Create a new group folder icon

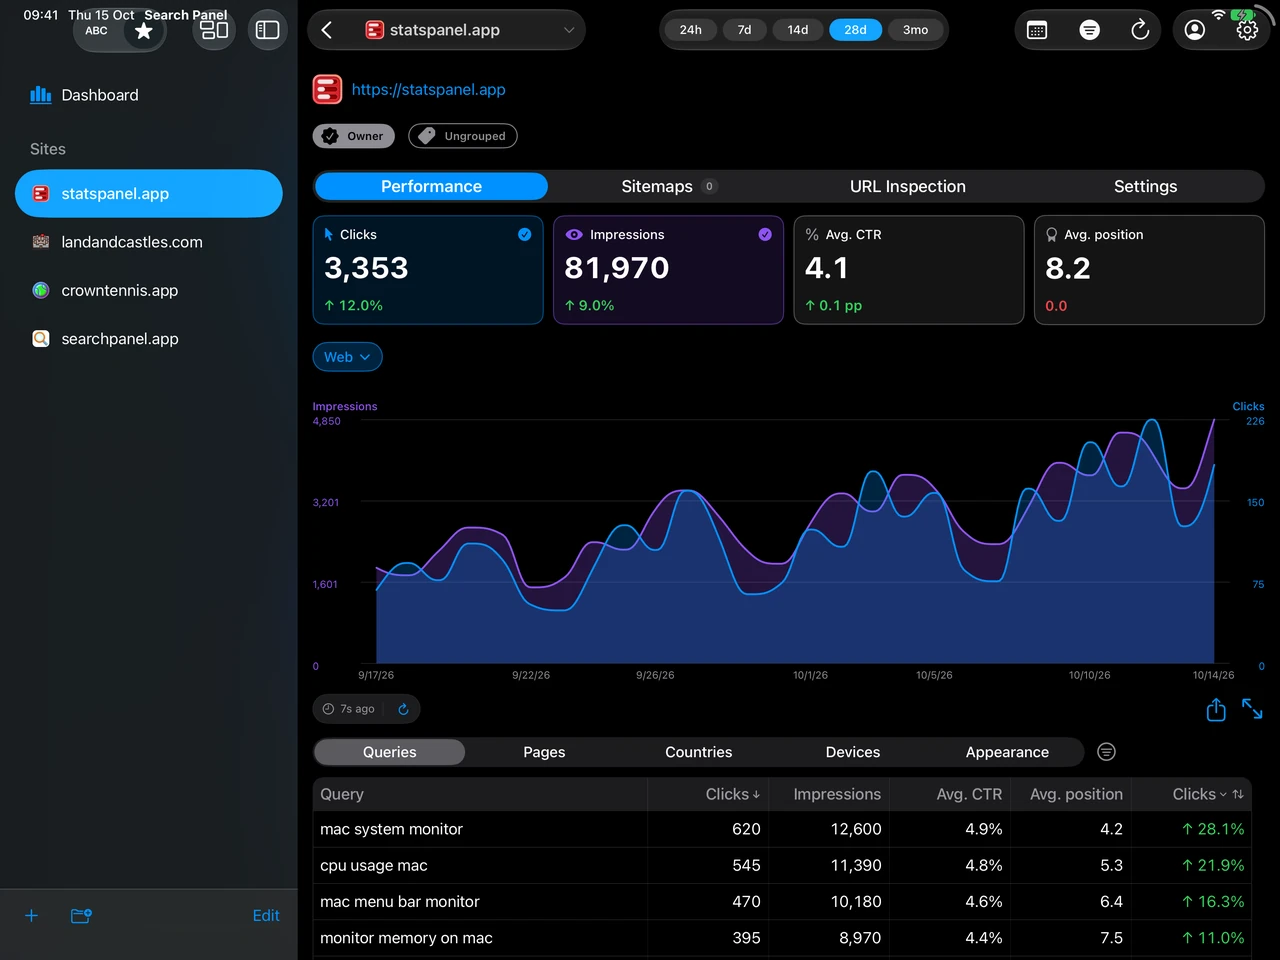click(81, 916)
